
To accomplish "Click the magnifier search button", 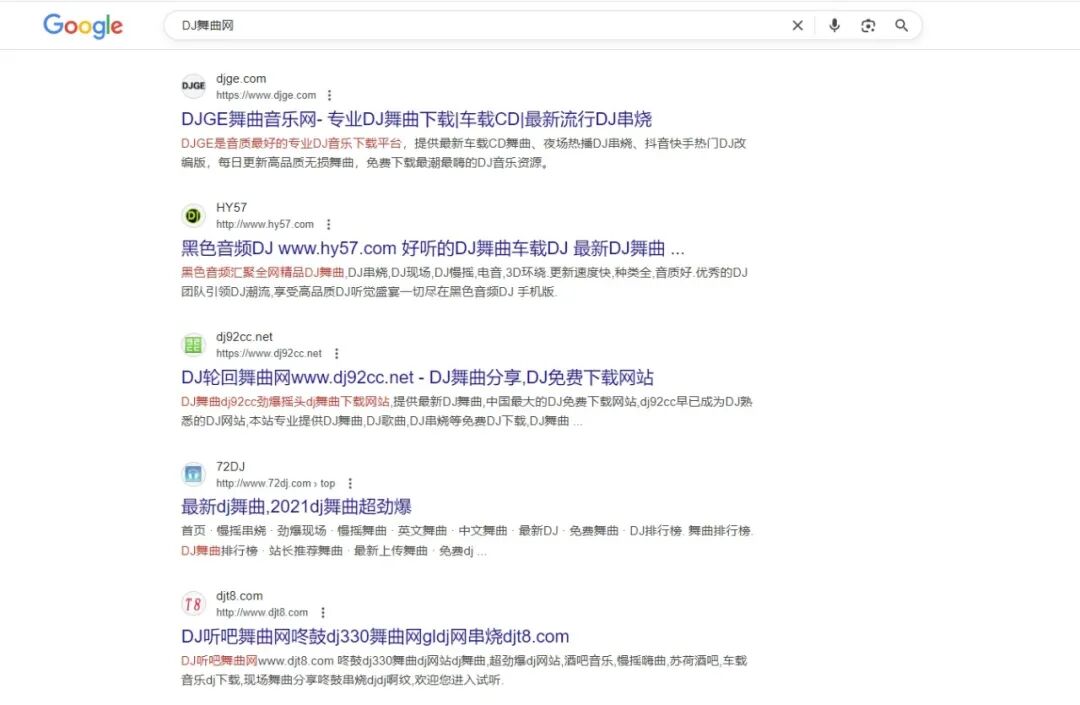I will point(901,25).
